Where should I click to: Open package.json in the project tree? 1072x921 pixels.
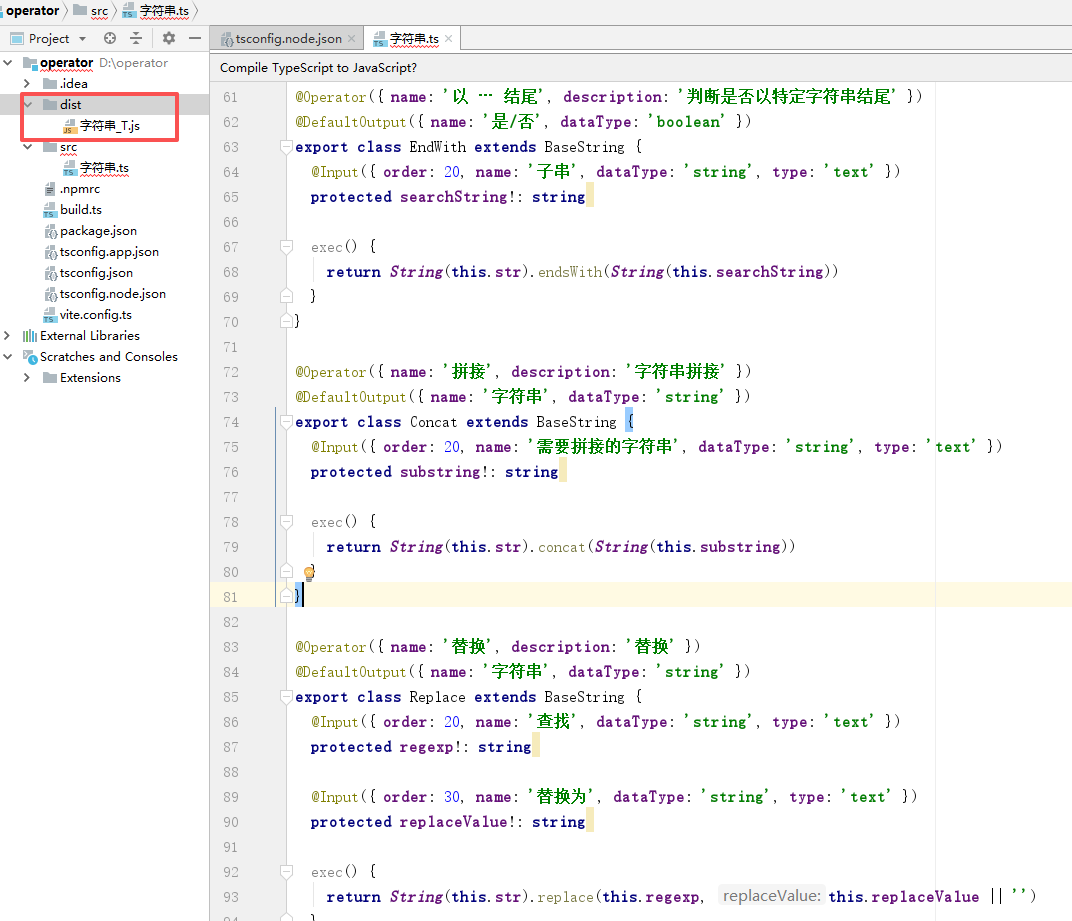(x=98, y=231)
